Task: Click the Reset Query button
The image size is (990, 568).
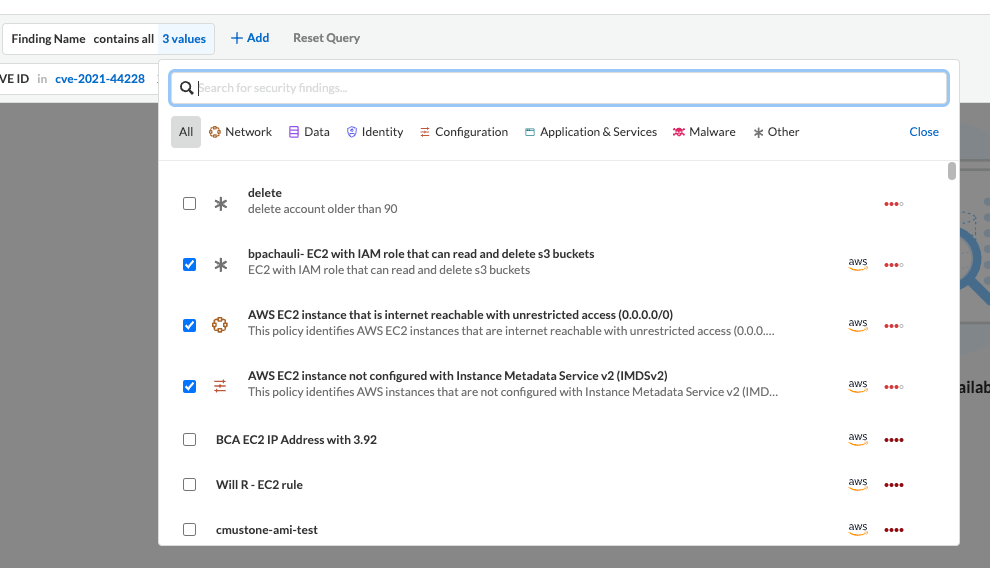Action: point(326,38)
